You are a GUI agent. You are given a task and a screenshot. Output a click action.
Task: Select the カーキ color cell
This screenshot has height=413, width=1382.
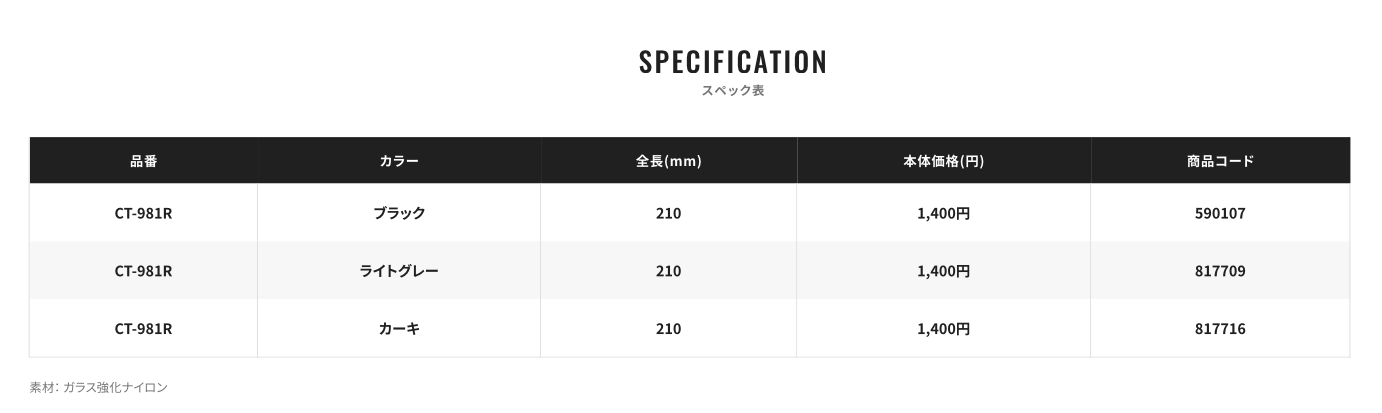point(399,329)
